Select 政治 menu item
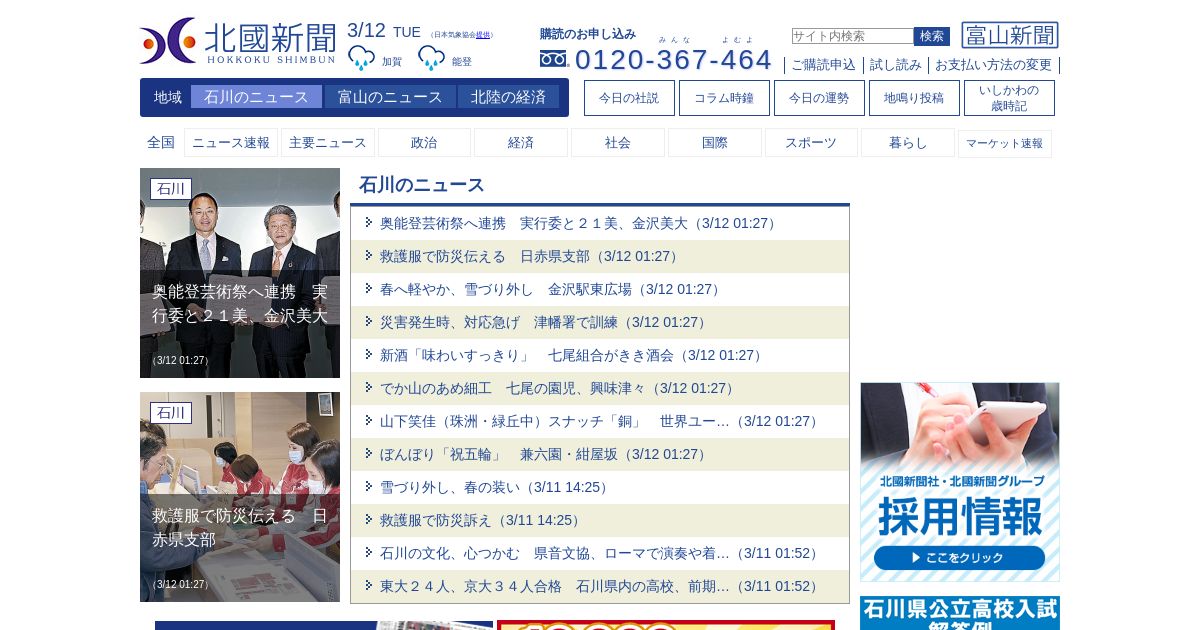This screenshot has height=630, width=1200. (424, 143)
